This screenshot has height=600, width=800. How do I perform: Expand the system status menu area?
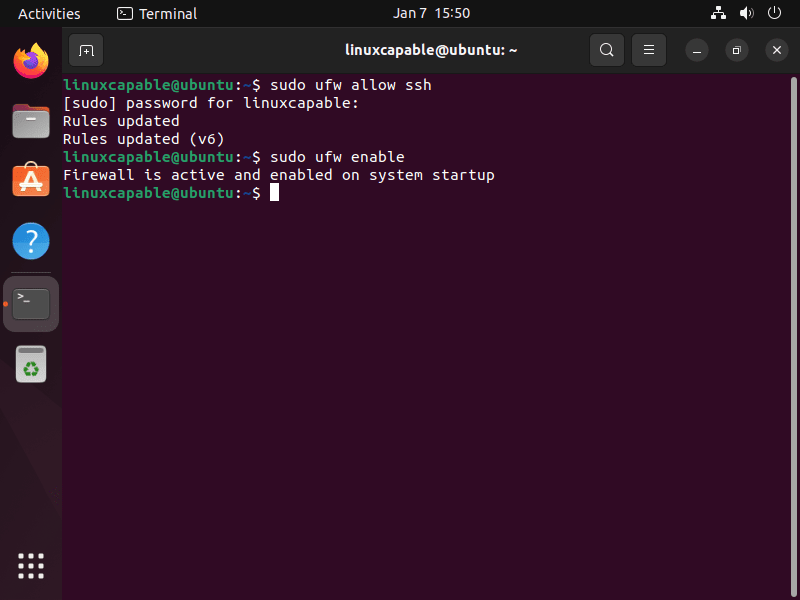745,13
